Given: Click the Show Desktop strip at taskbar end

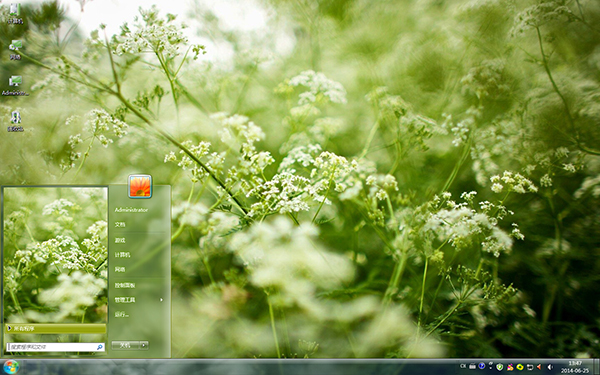Looking at the screenshot, I should coord(596,367).
